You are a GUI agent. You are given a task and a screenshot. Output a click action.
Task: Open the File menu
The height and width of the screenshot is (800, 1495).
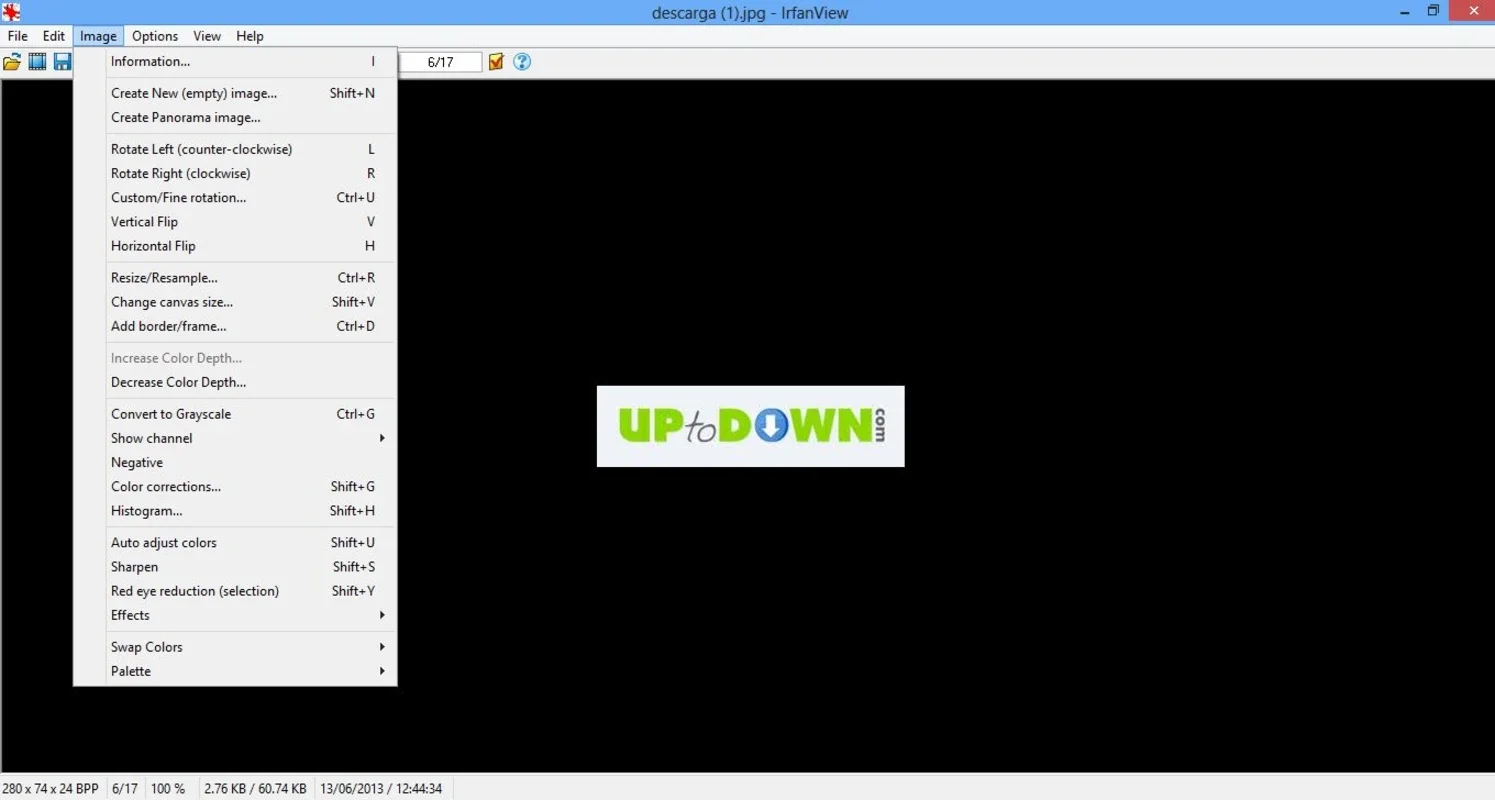click(18, 36)
